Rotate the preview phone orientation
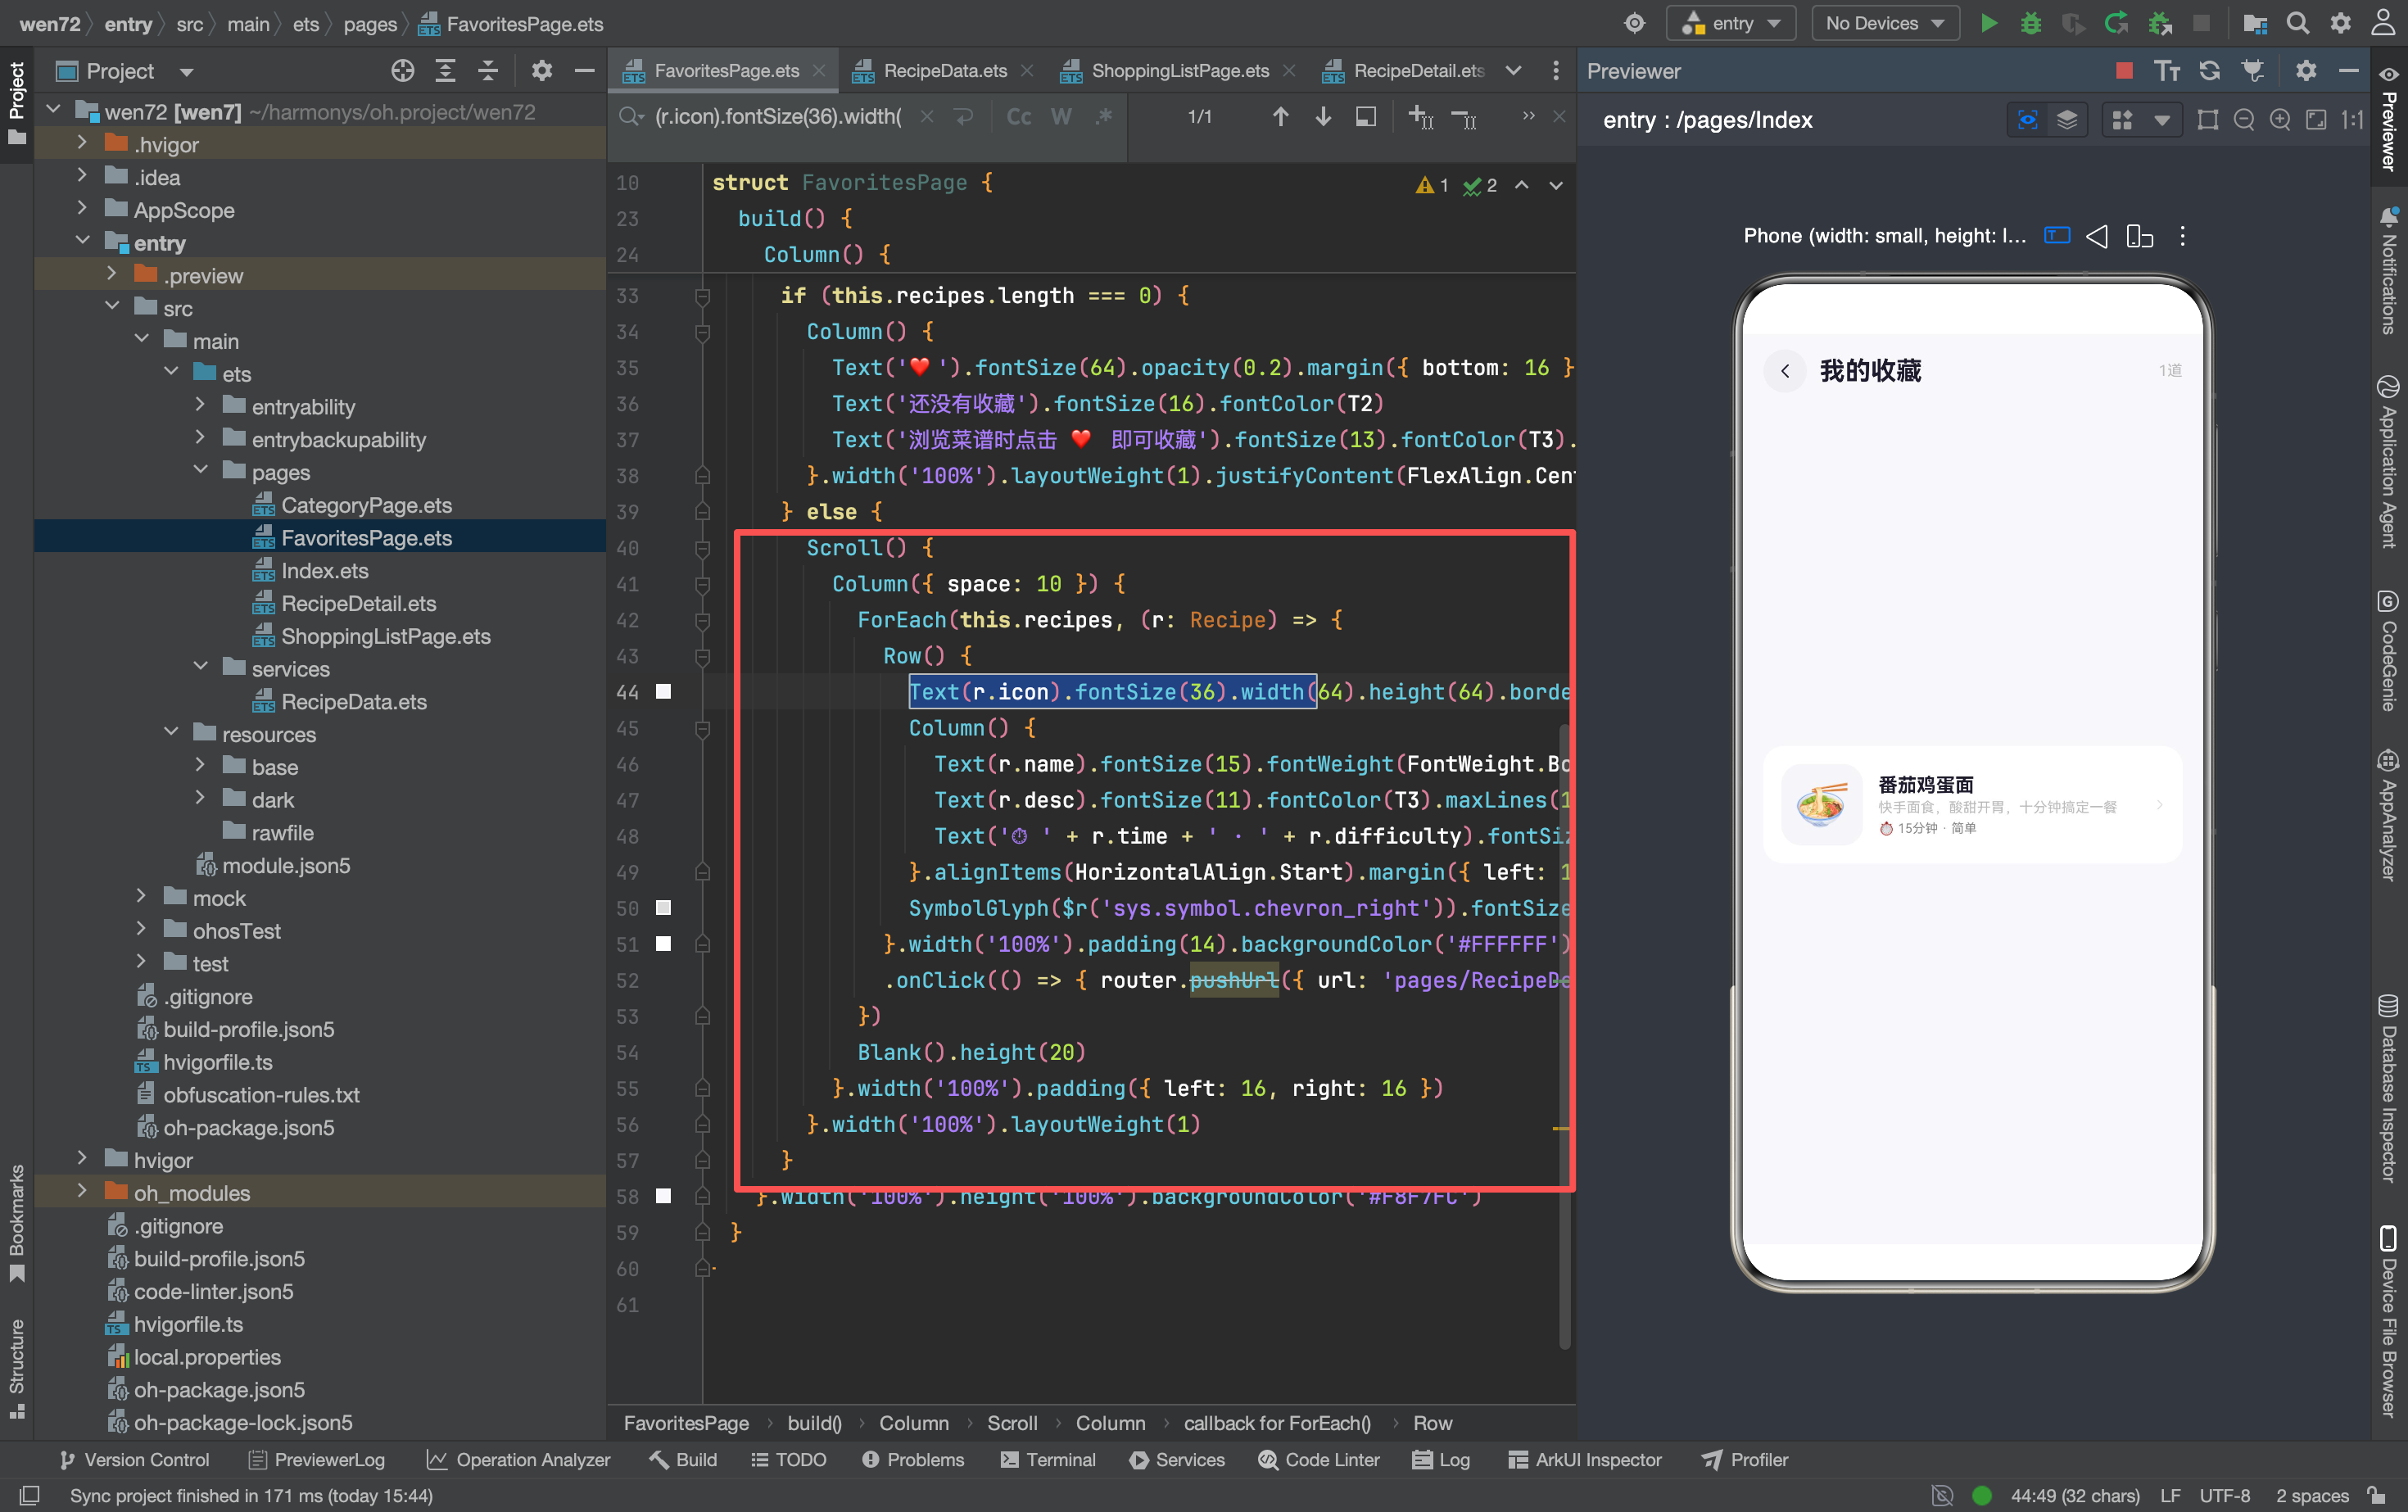The height and width of the screenshot is (1512, 2408). tap(2139, 236)
